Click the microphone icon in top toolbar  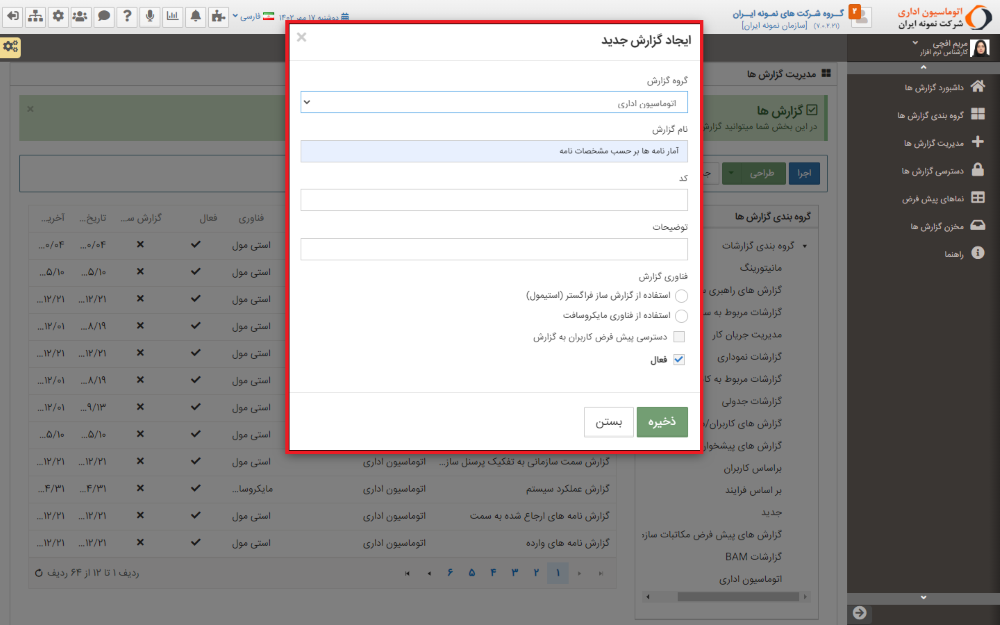pos(149,16)
